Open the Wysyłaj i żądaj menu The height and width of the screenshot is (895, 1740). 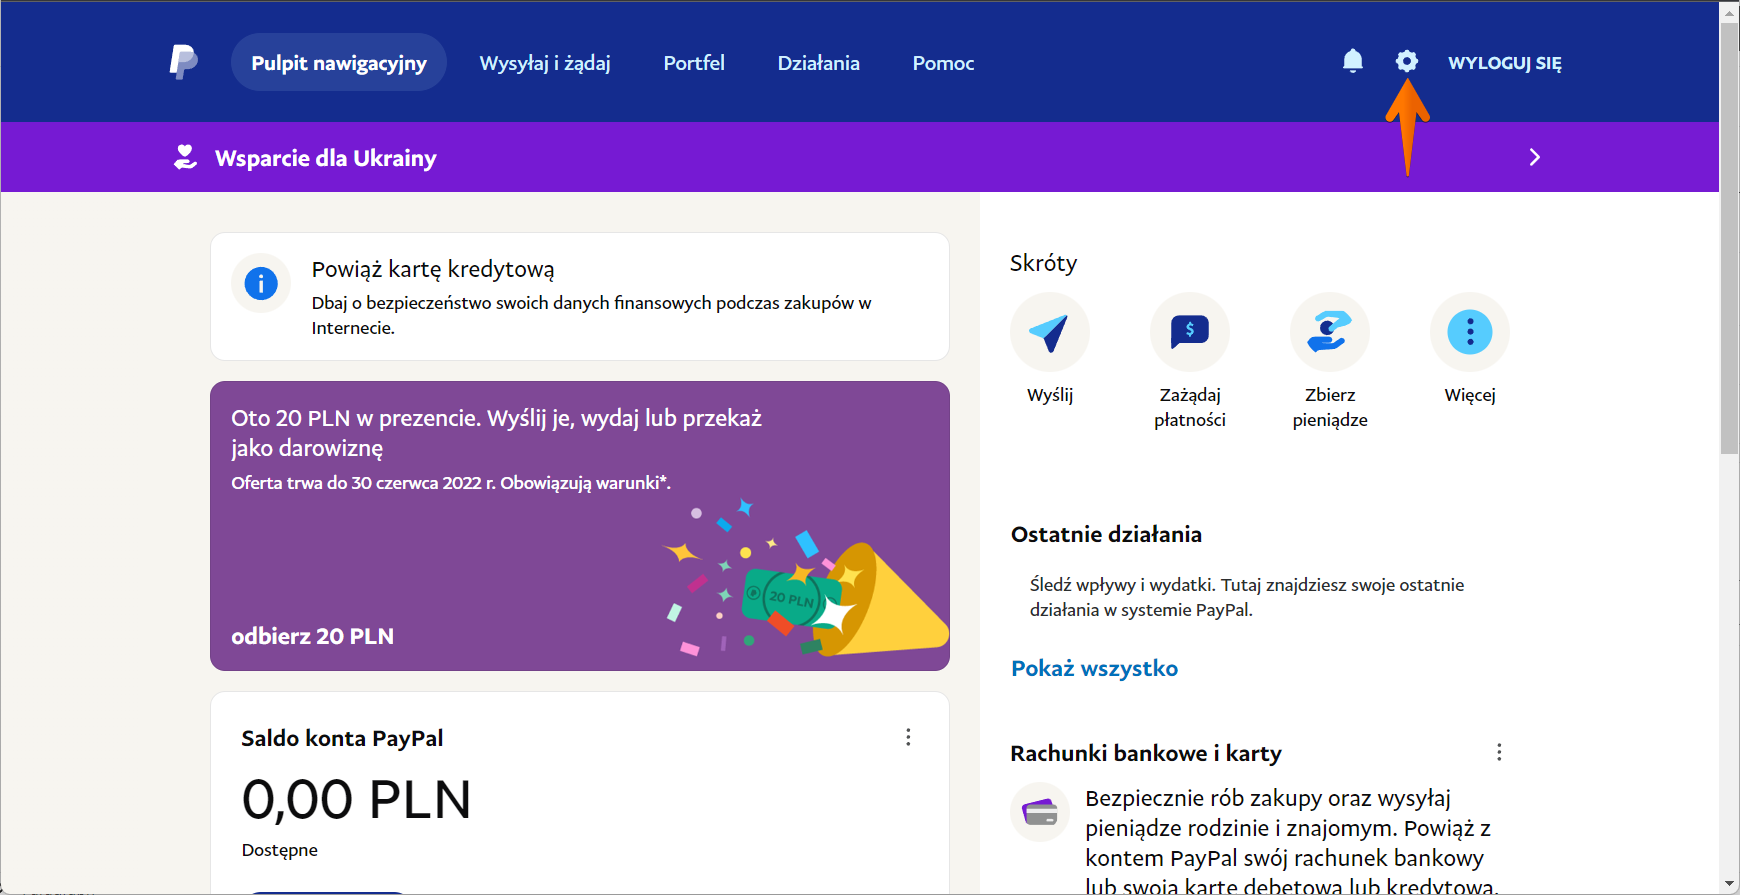click(545, 62)
